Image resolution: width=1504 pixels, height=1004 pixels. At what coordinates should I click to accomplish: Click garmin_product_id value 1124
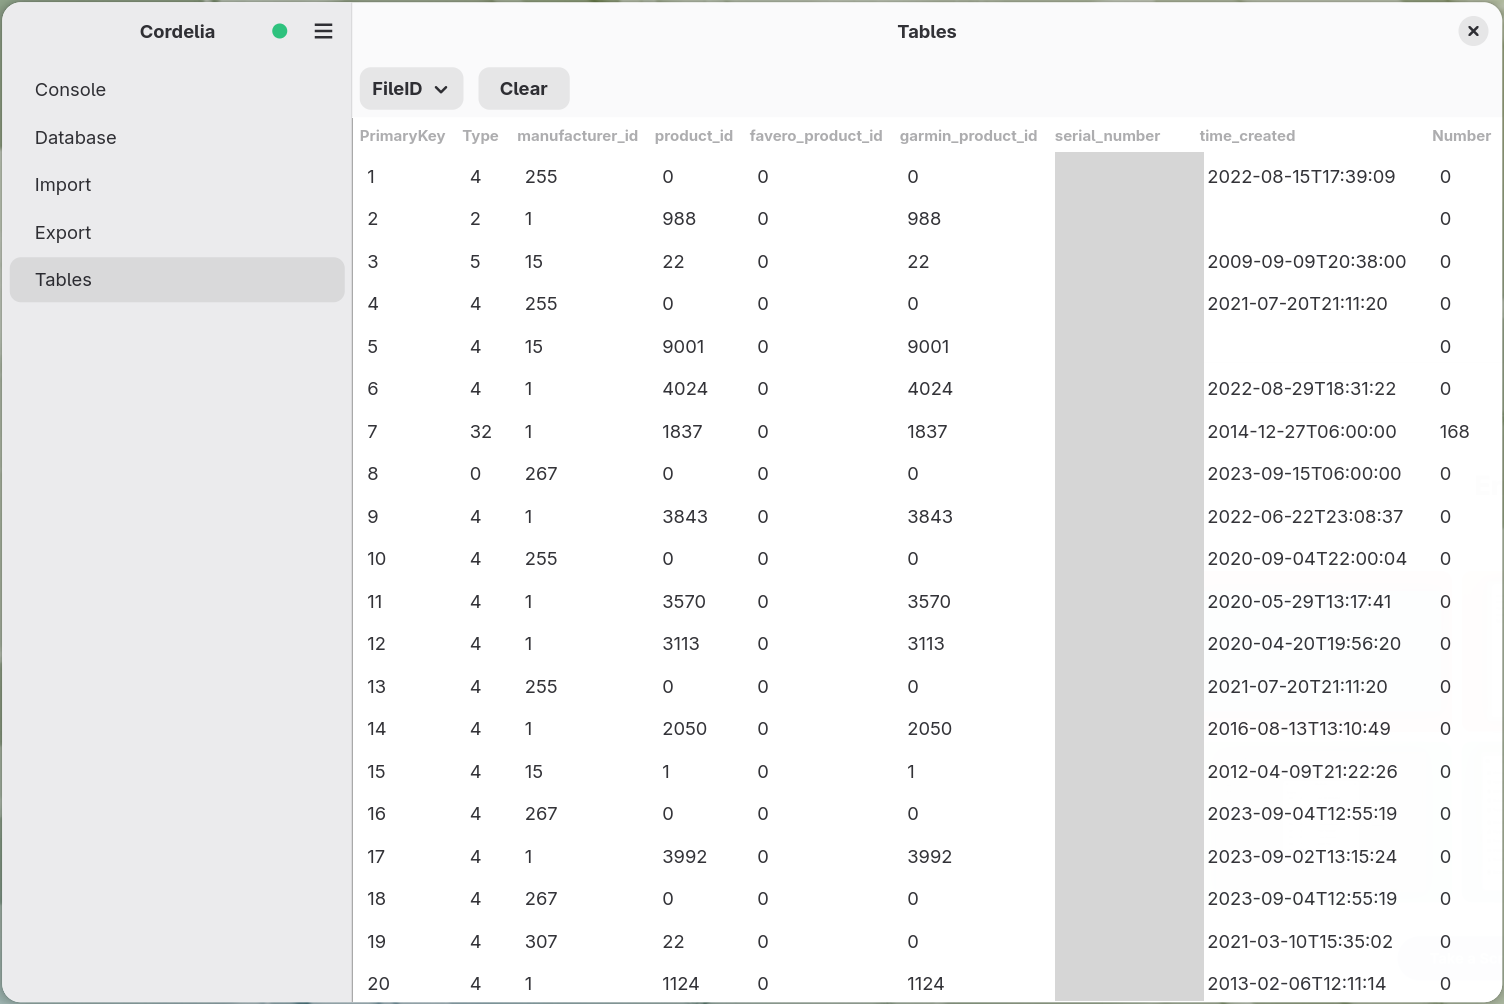[925, 984]
